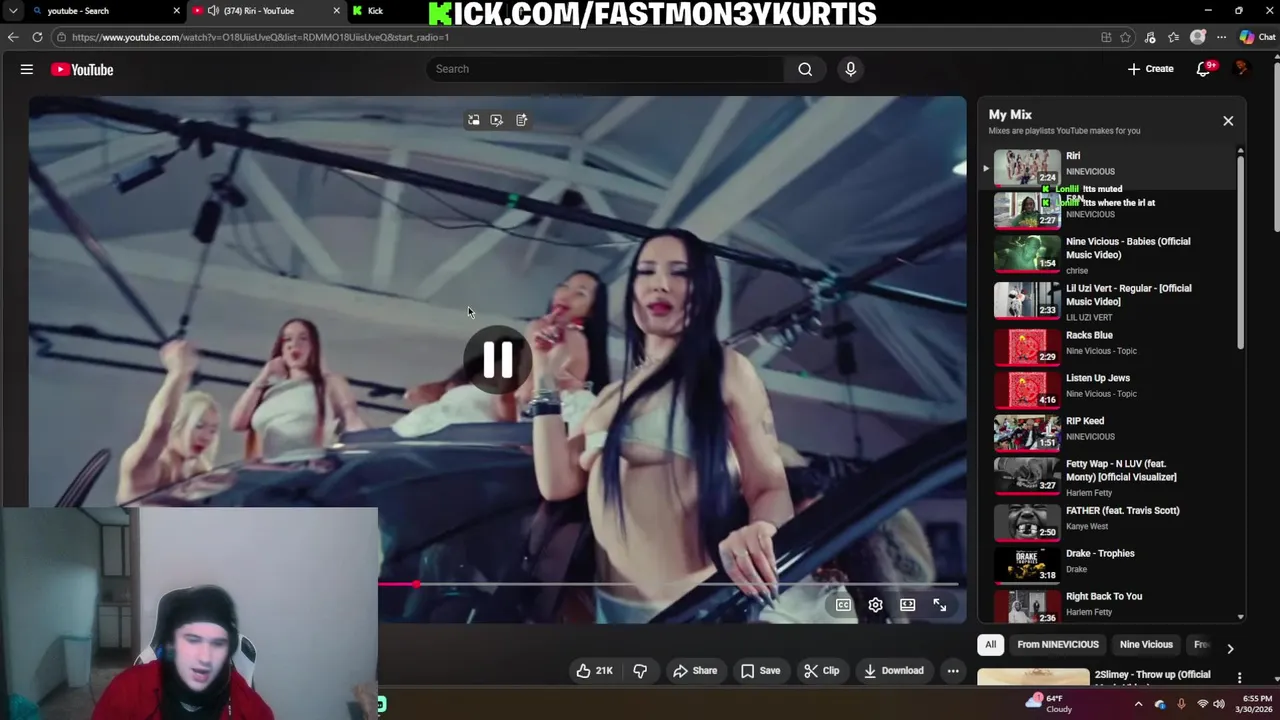Screen dimensions: 1280x720
Task: Open YouTube notifications bell
Action: (1204, 69)
